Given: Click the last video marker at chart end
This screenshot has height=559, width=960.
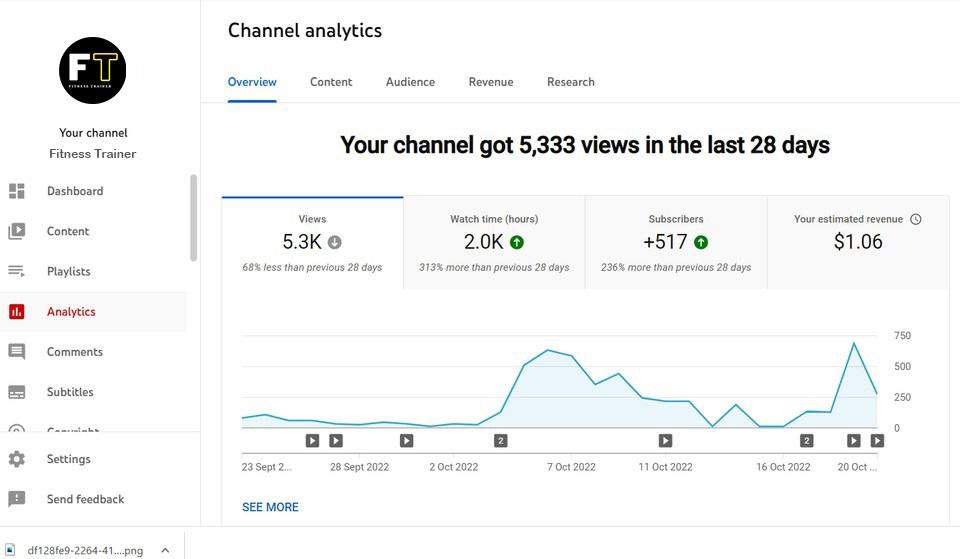Looking at the screenshot, I should point(877,440).
